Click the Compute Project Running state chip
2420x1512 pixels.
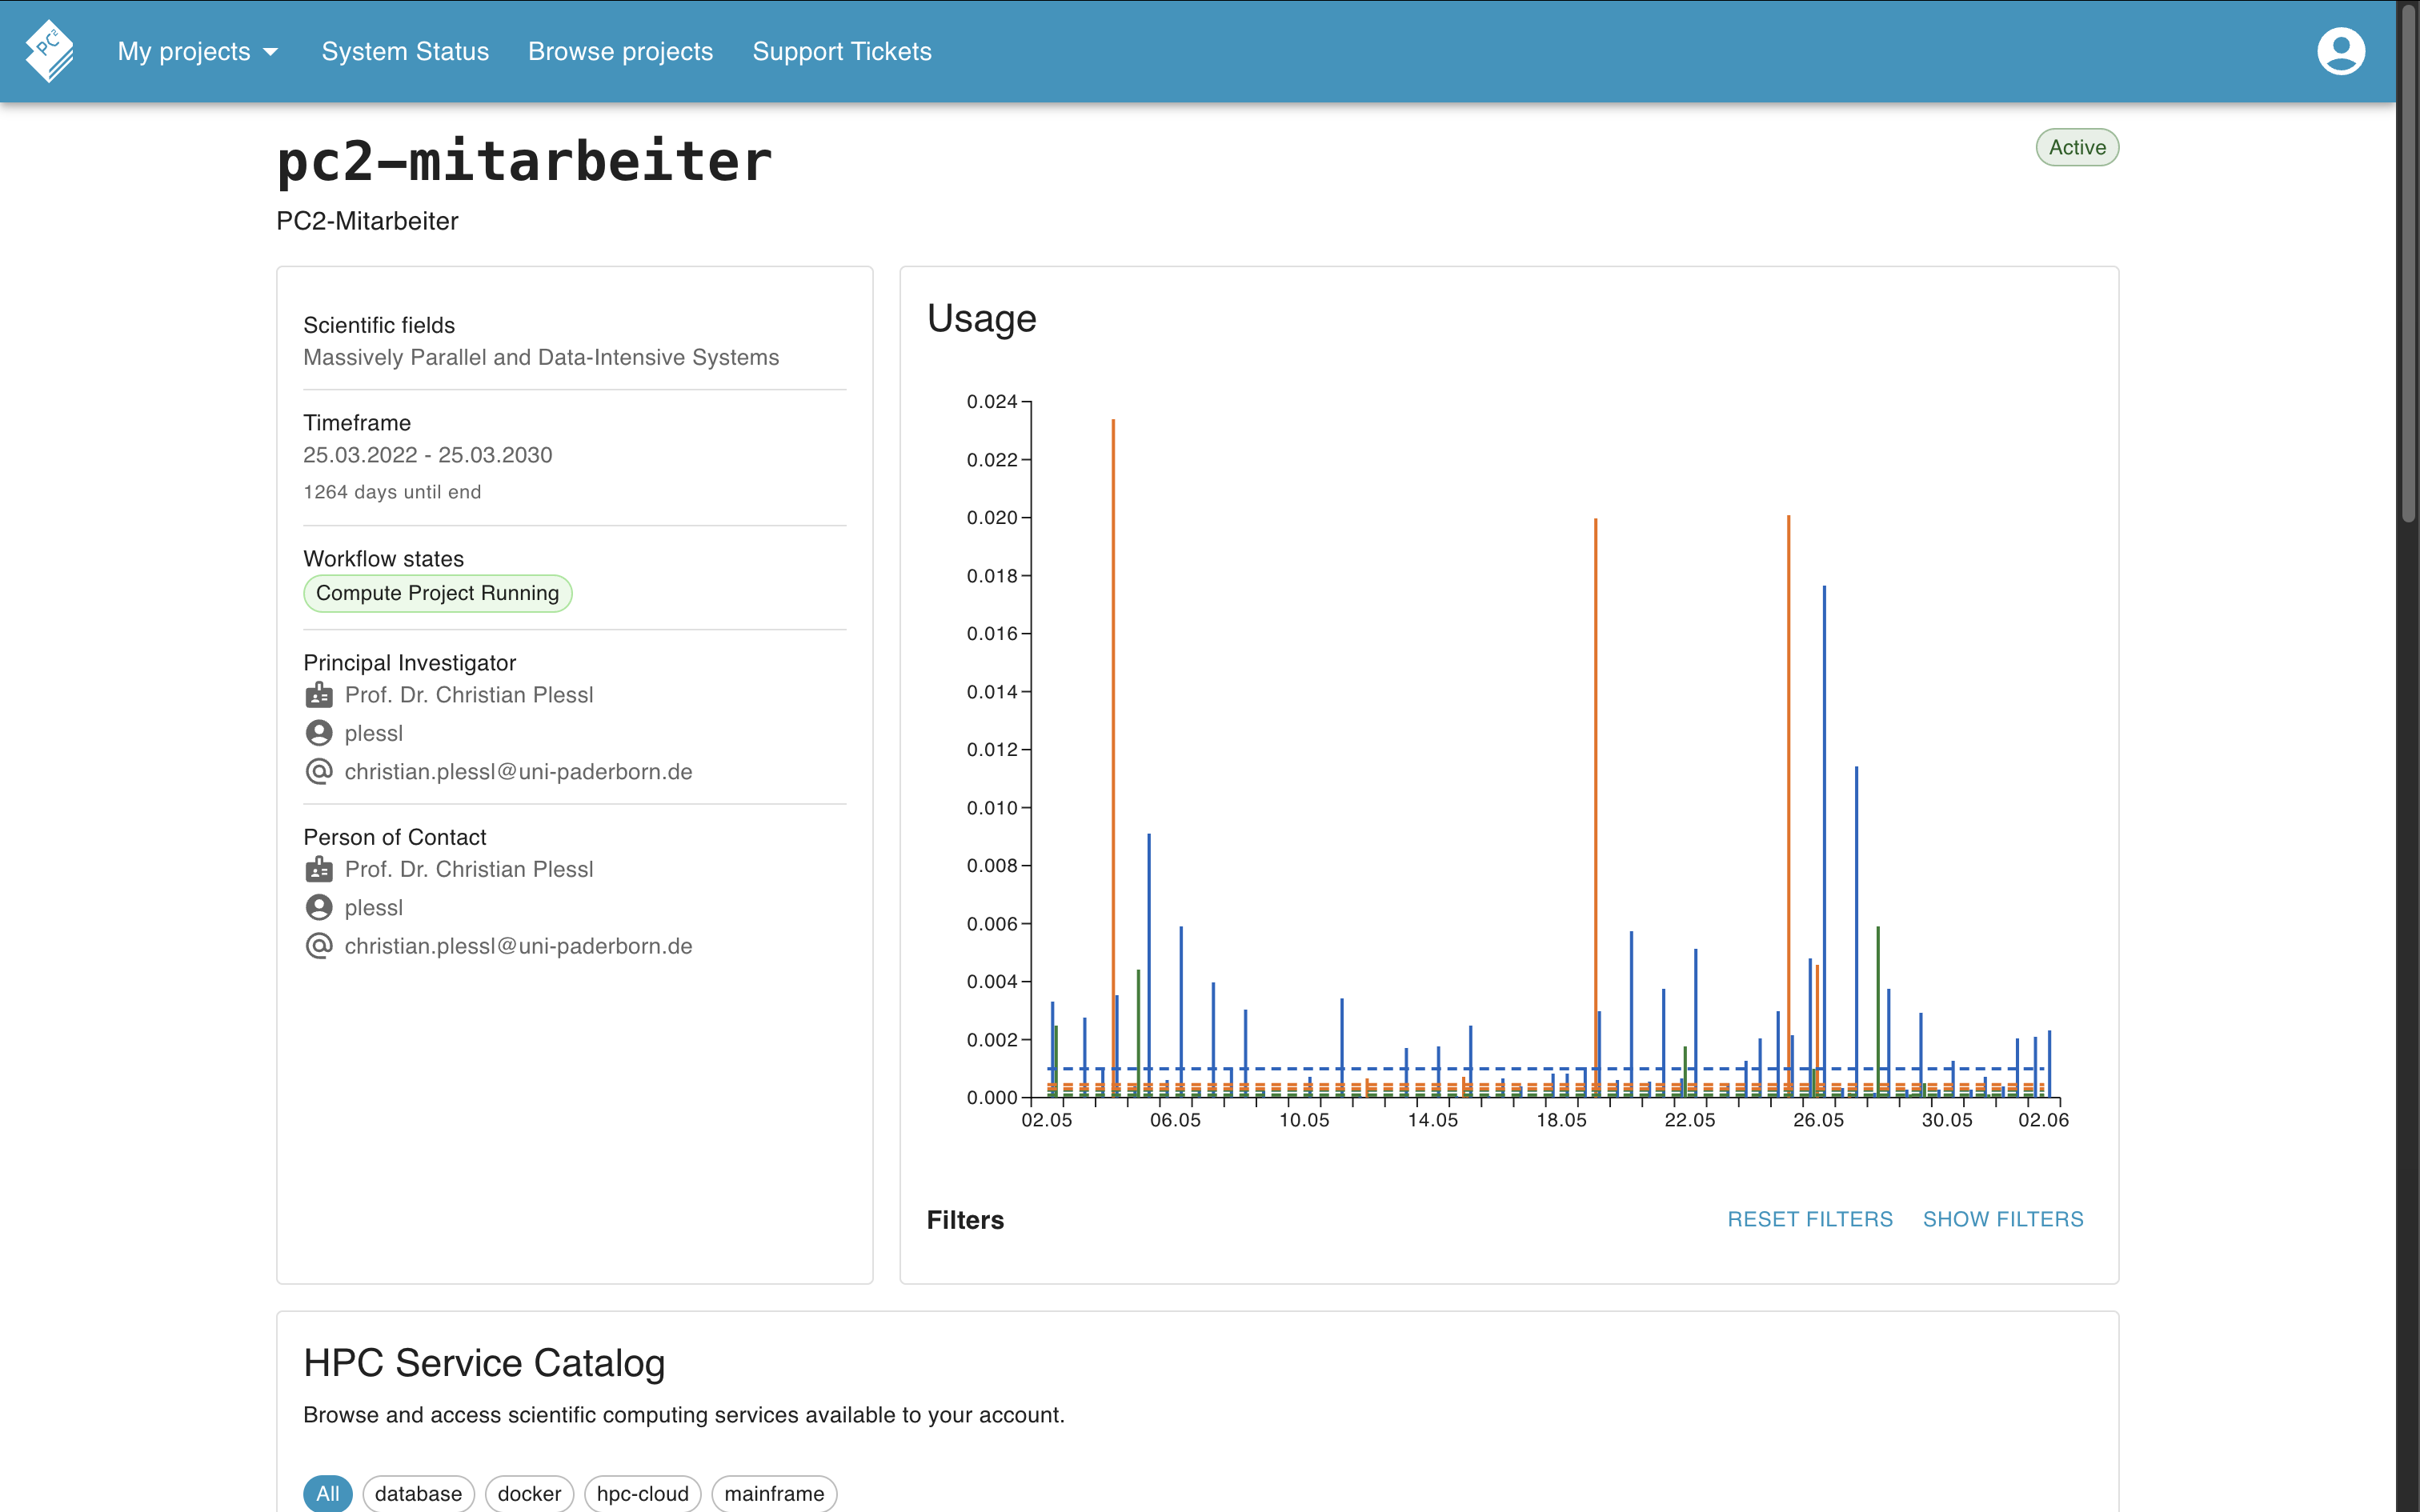click(438, 593)
